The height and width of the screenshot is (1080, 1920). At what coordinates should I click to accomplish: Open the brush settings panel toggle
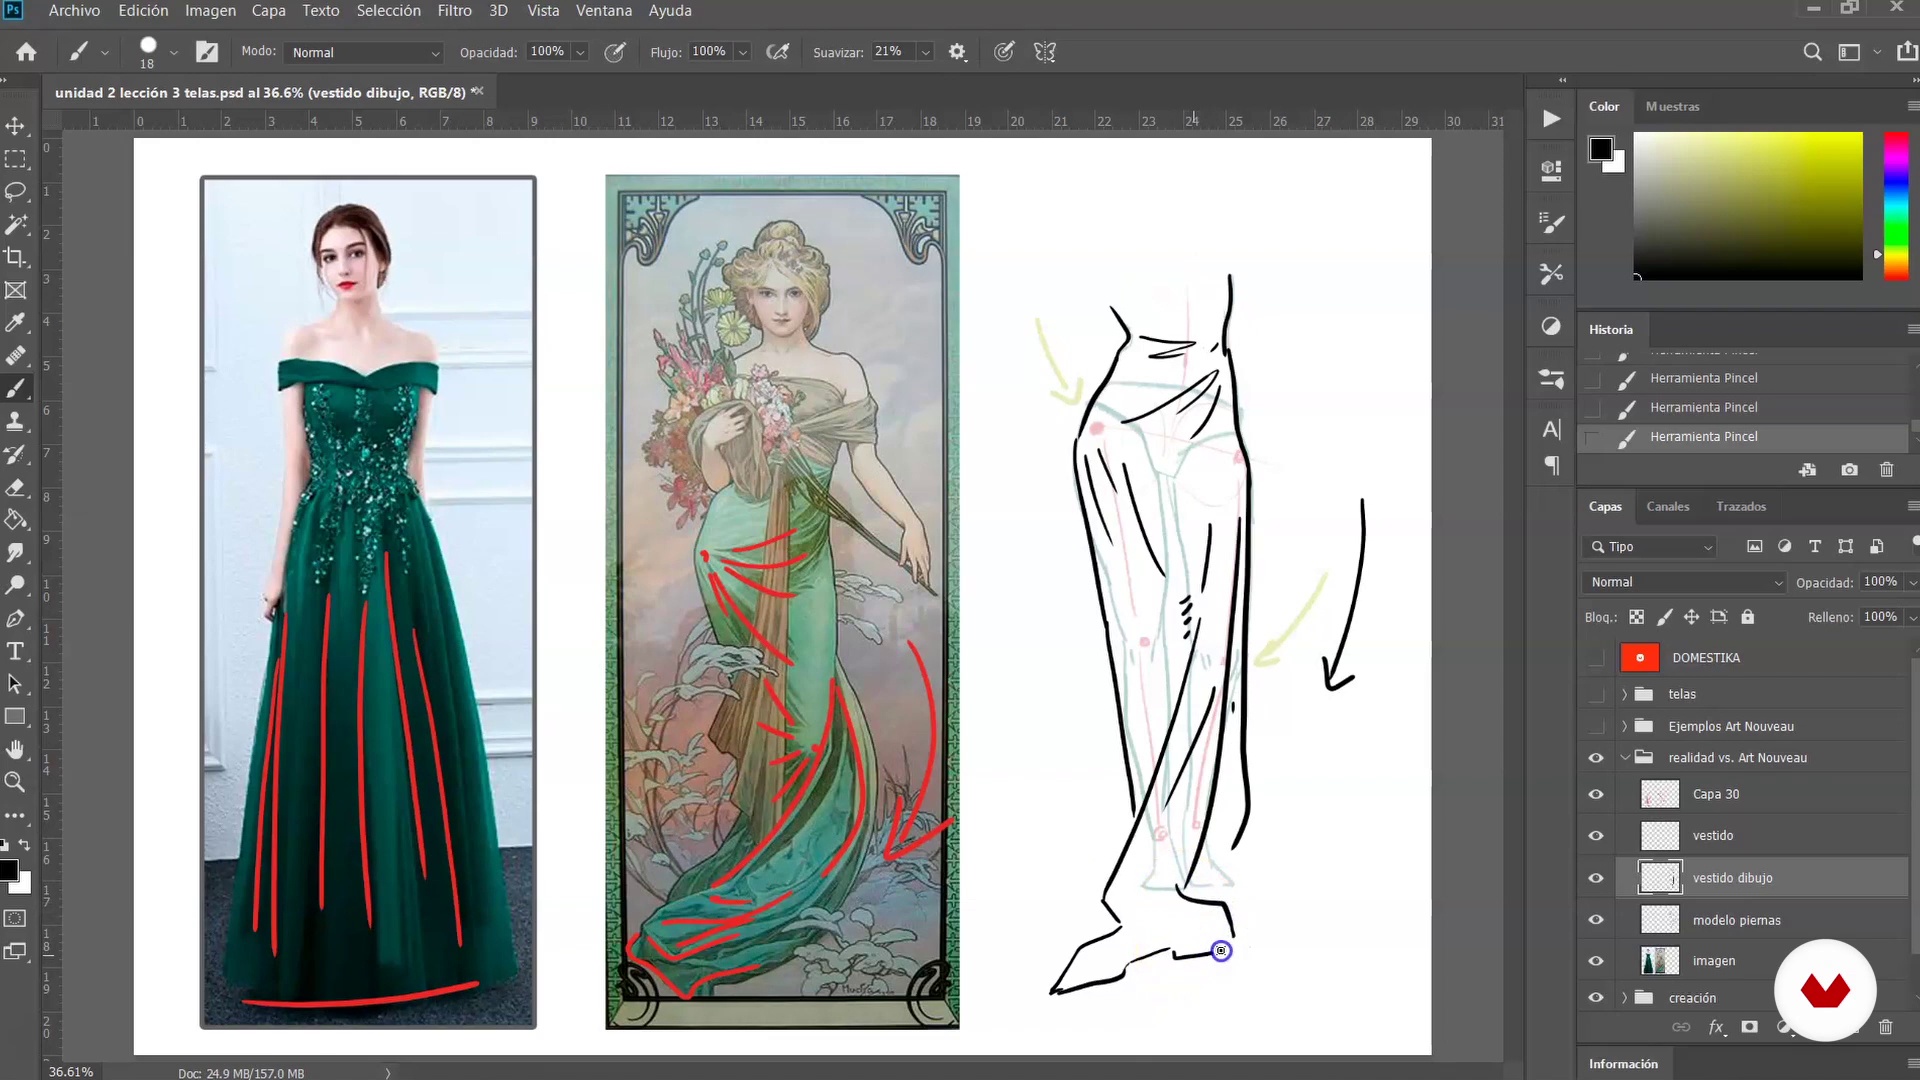(x=207, y=52)
